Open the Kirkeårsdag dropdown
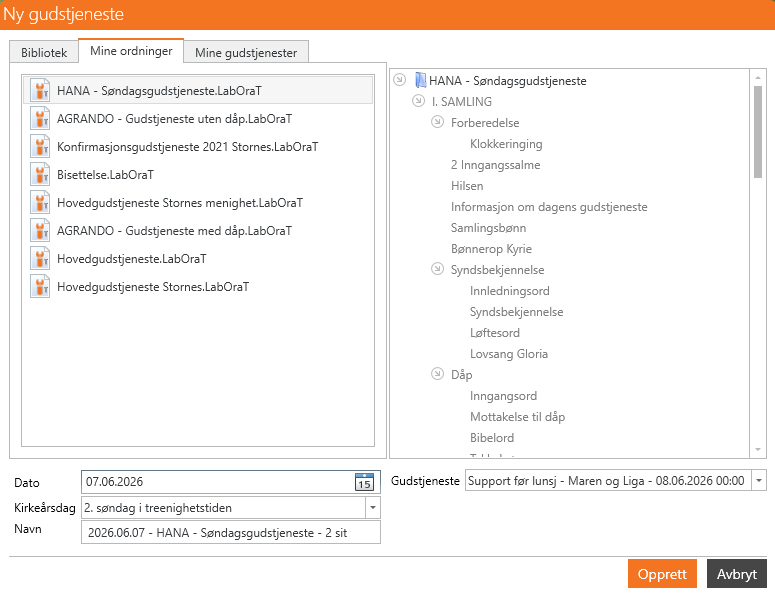 click(373, 508)
